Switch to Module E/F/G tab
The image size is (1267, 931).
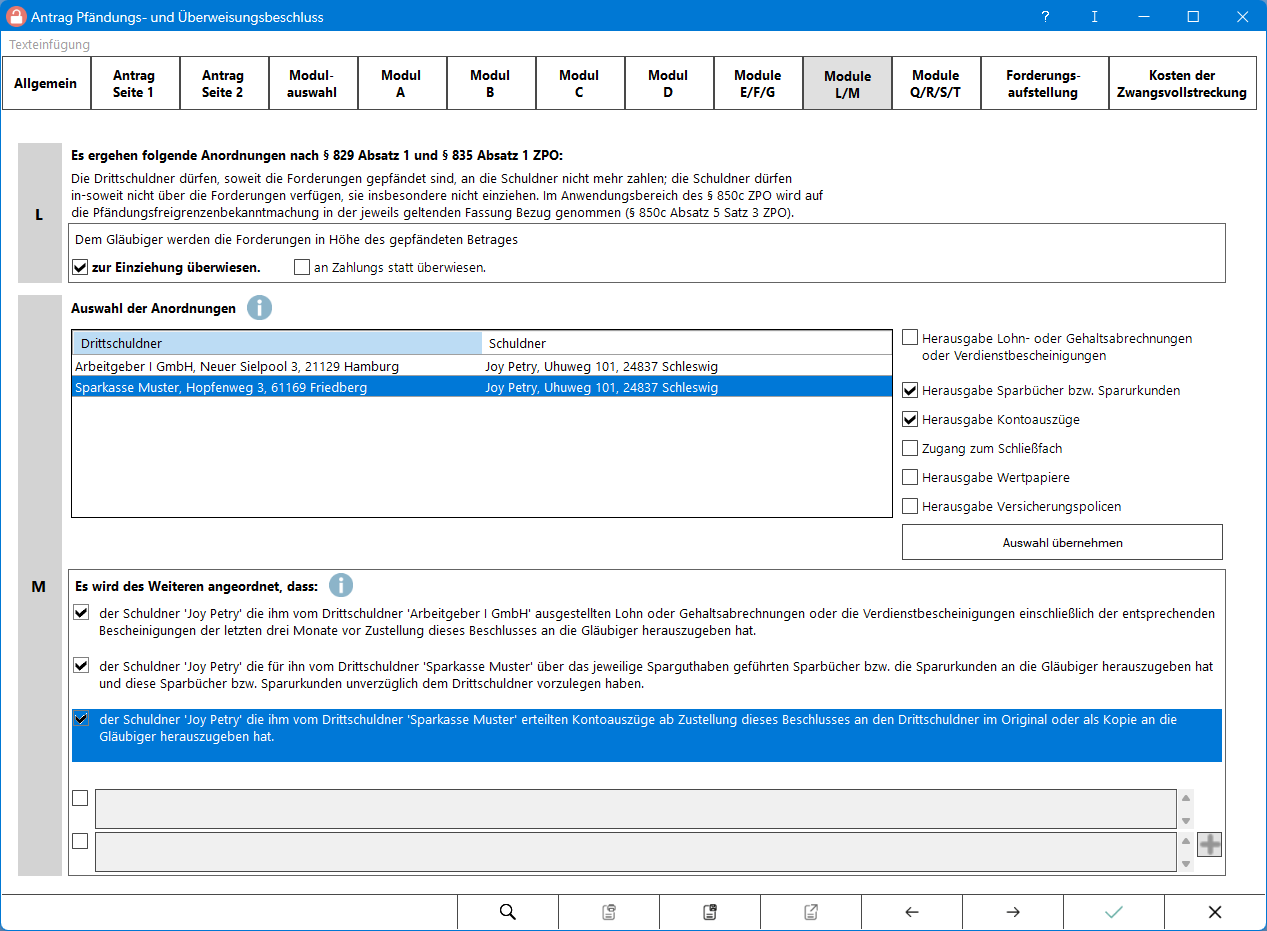coord(757,83)
